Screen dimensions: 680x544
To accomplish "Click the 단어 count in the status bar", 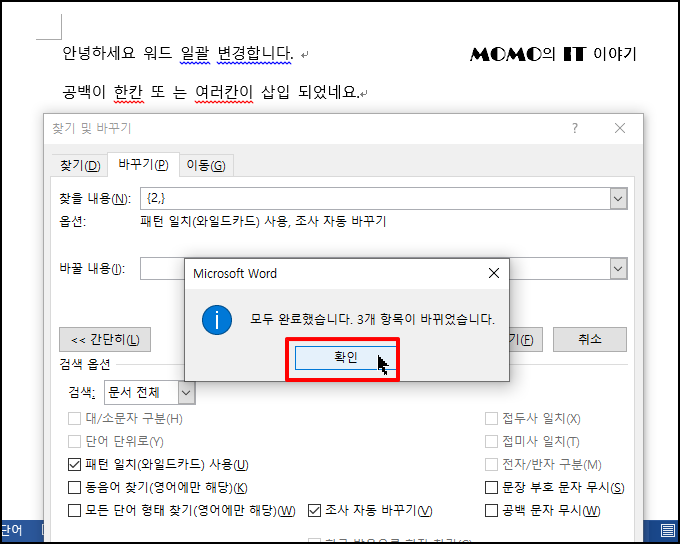I will click(x=11, y=530).
